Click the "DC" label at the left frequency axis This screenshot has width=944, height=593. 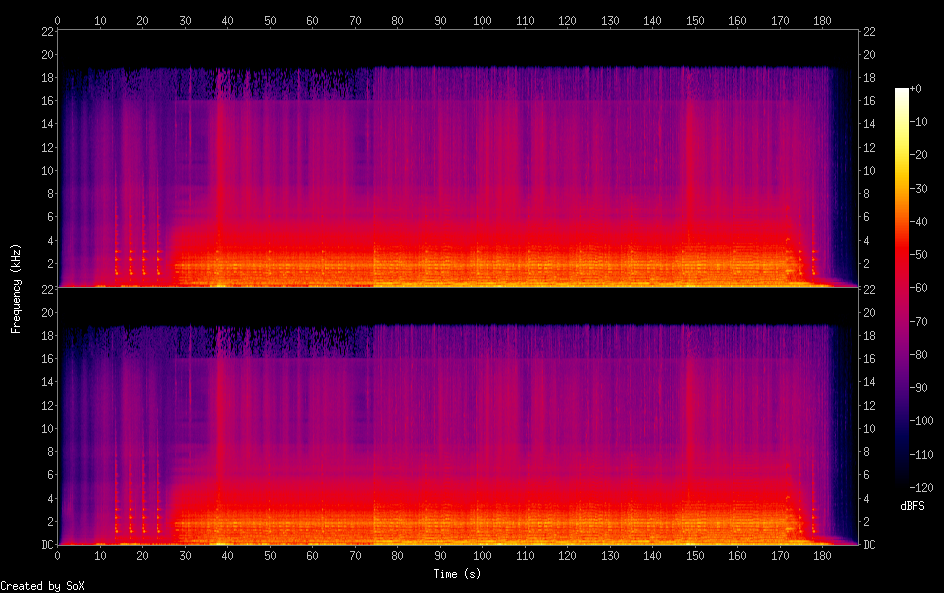click(x=47, y=545)
